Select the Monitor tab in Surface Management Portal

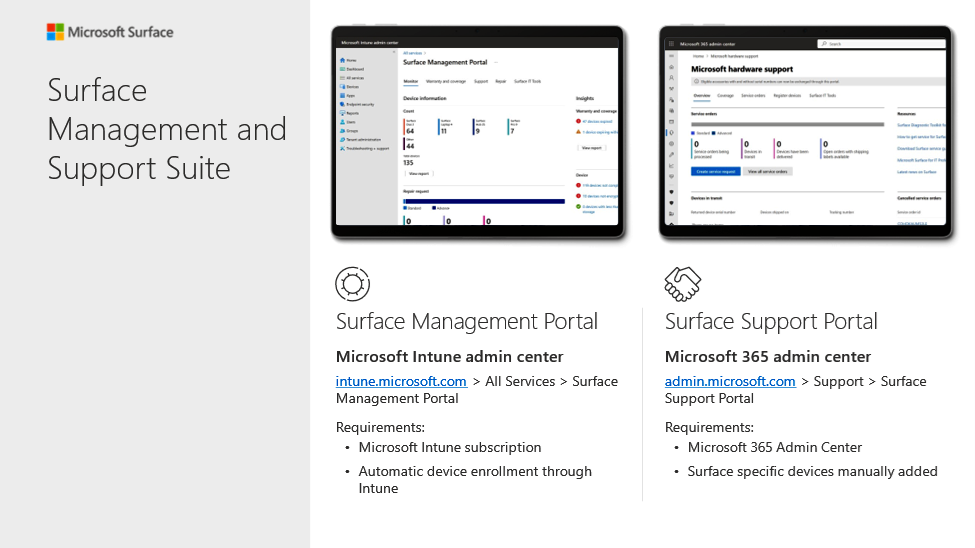coord(410,81)
